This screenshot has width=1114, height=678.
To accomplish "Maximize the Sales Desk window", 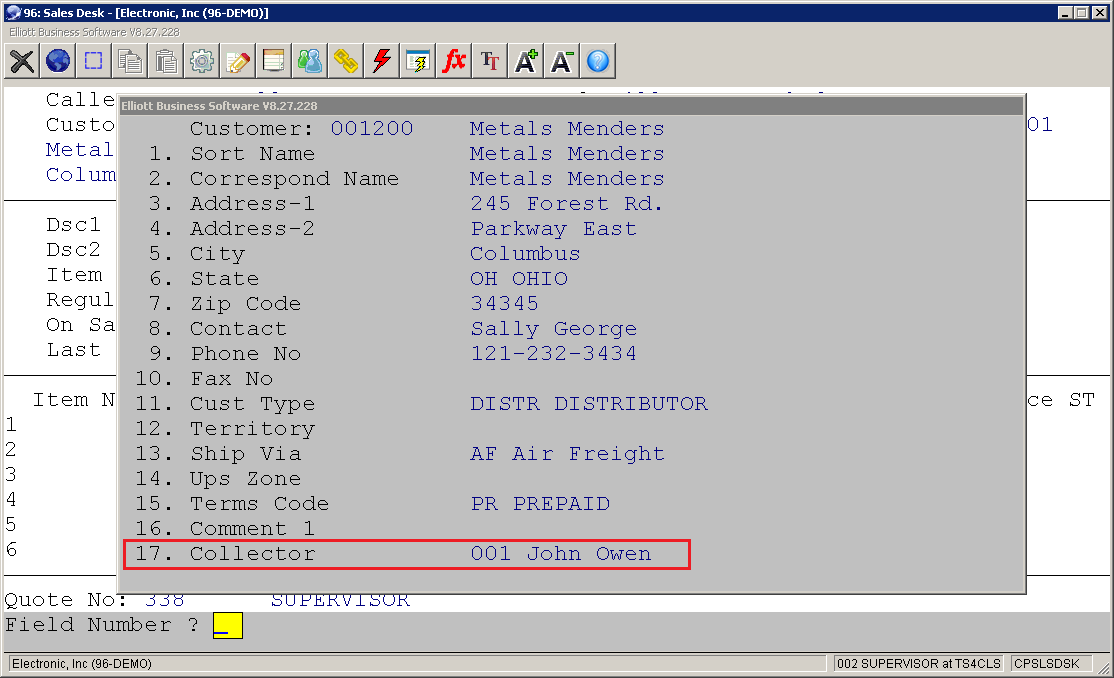I will (1081, 13).
